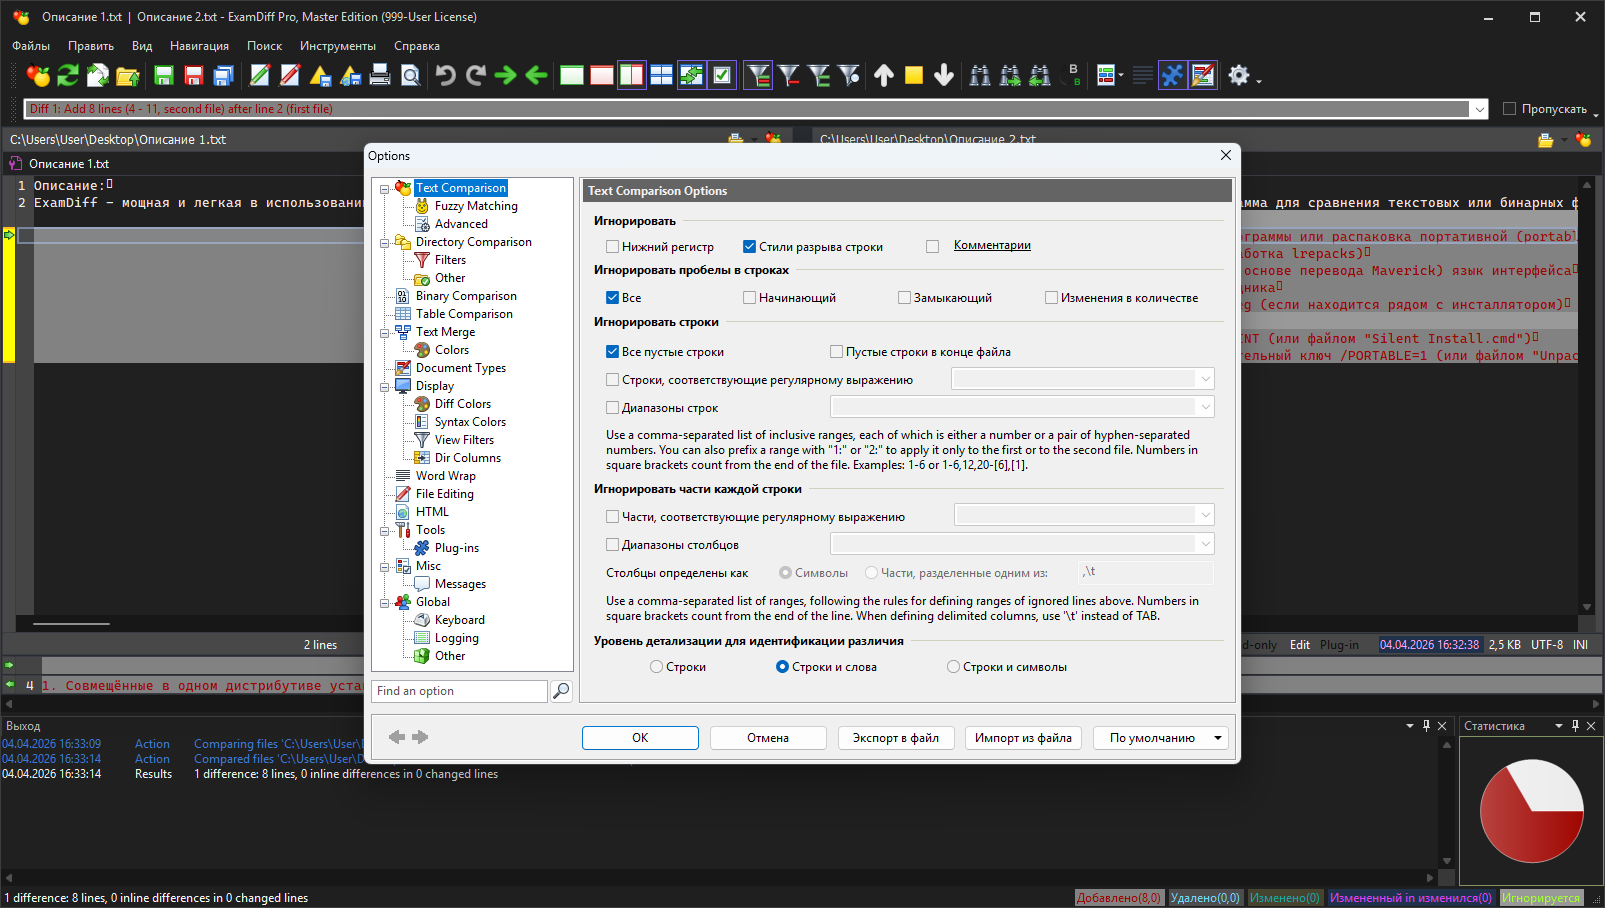Tick the Замыкающий checkbox
The height and width of the screenshot is (908, 1605).
[904, 297]
